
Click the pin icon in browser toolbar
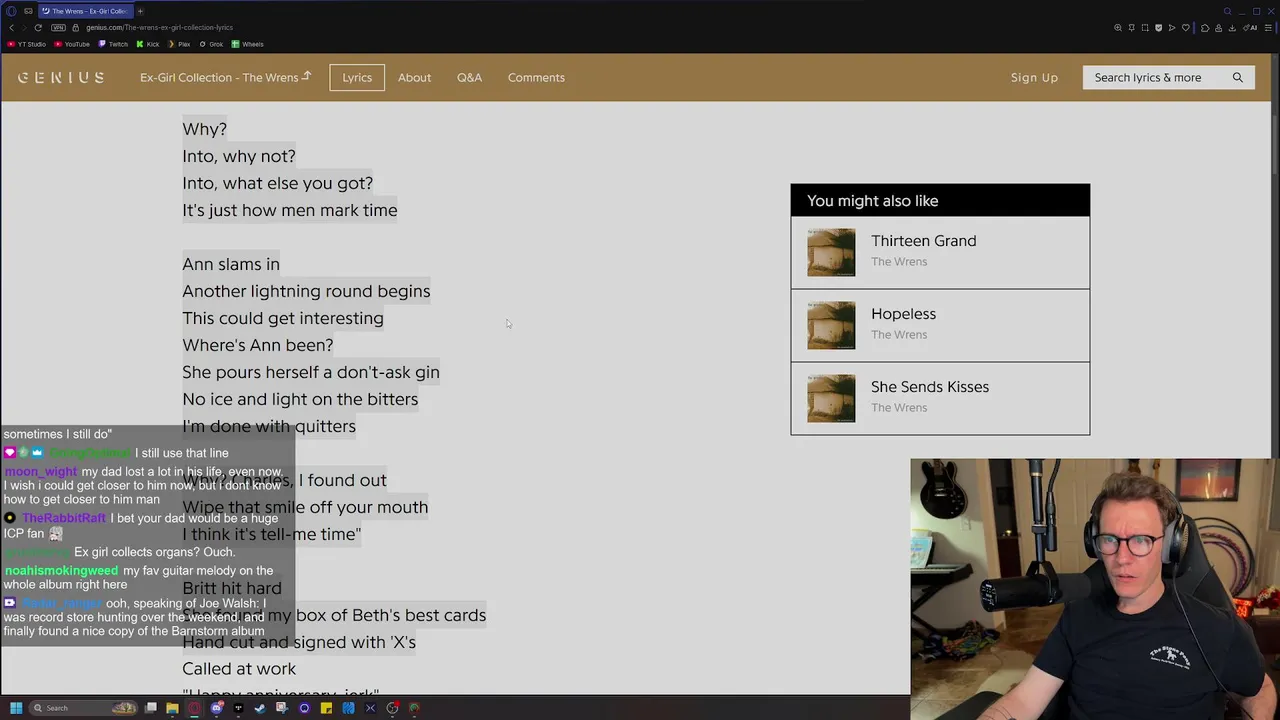tap(1132, 27)
